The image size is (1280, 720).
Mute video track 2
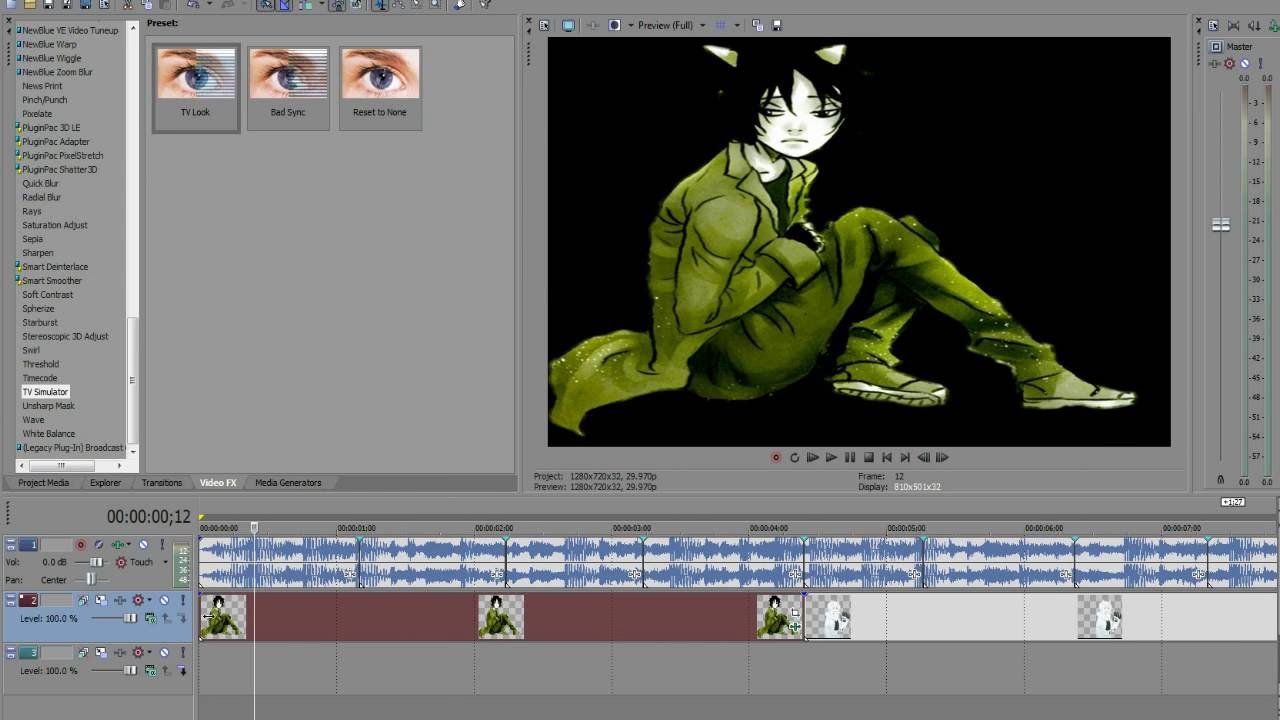point(164,601)
